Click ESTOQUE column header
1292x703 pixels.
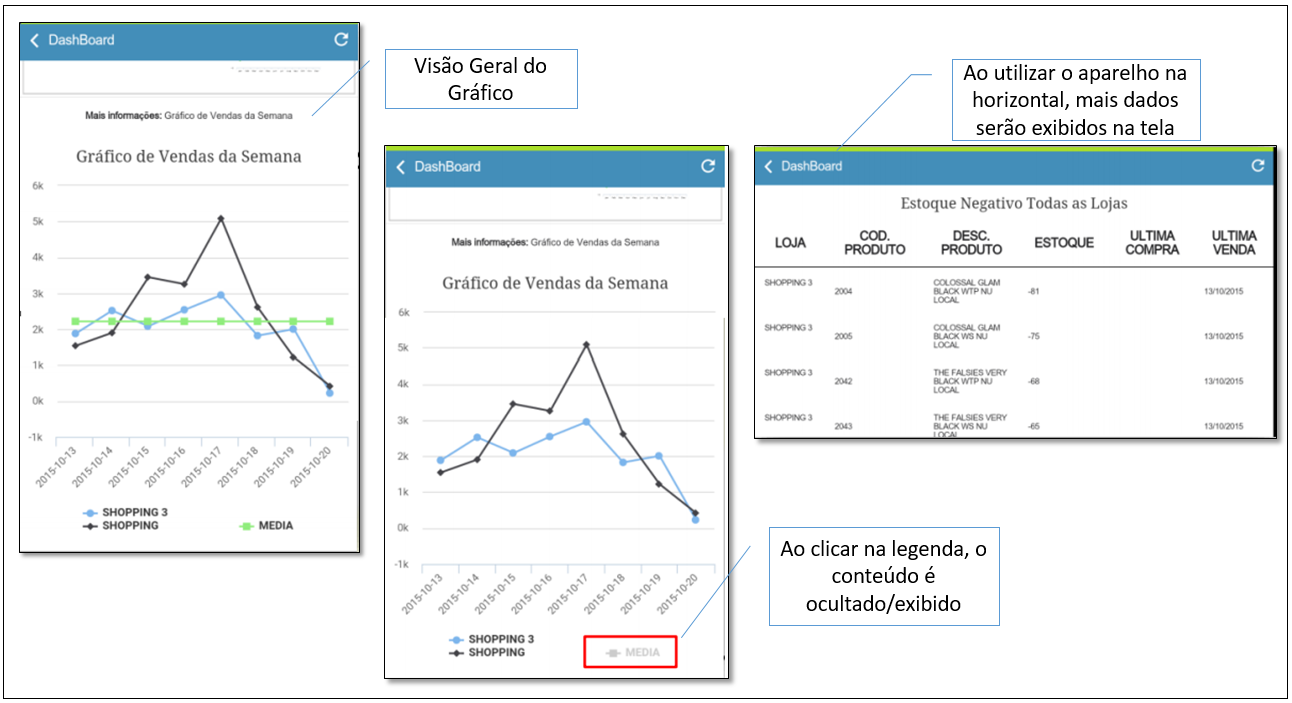1064,243
